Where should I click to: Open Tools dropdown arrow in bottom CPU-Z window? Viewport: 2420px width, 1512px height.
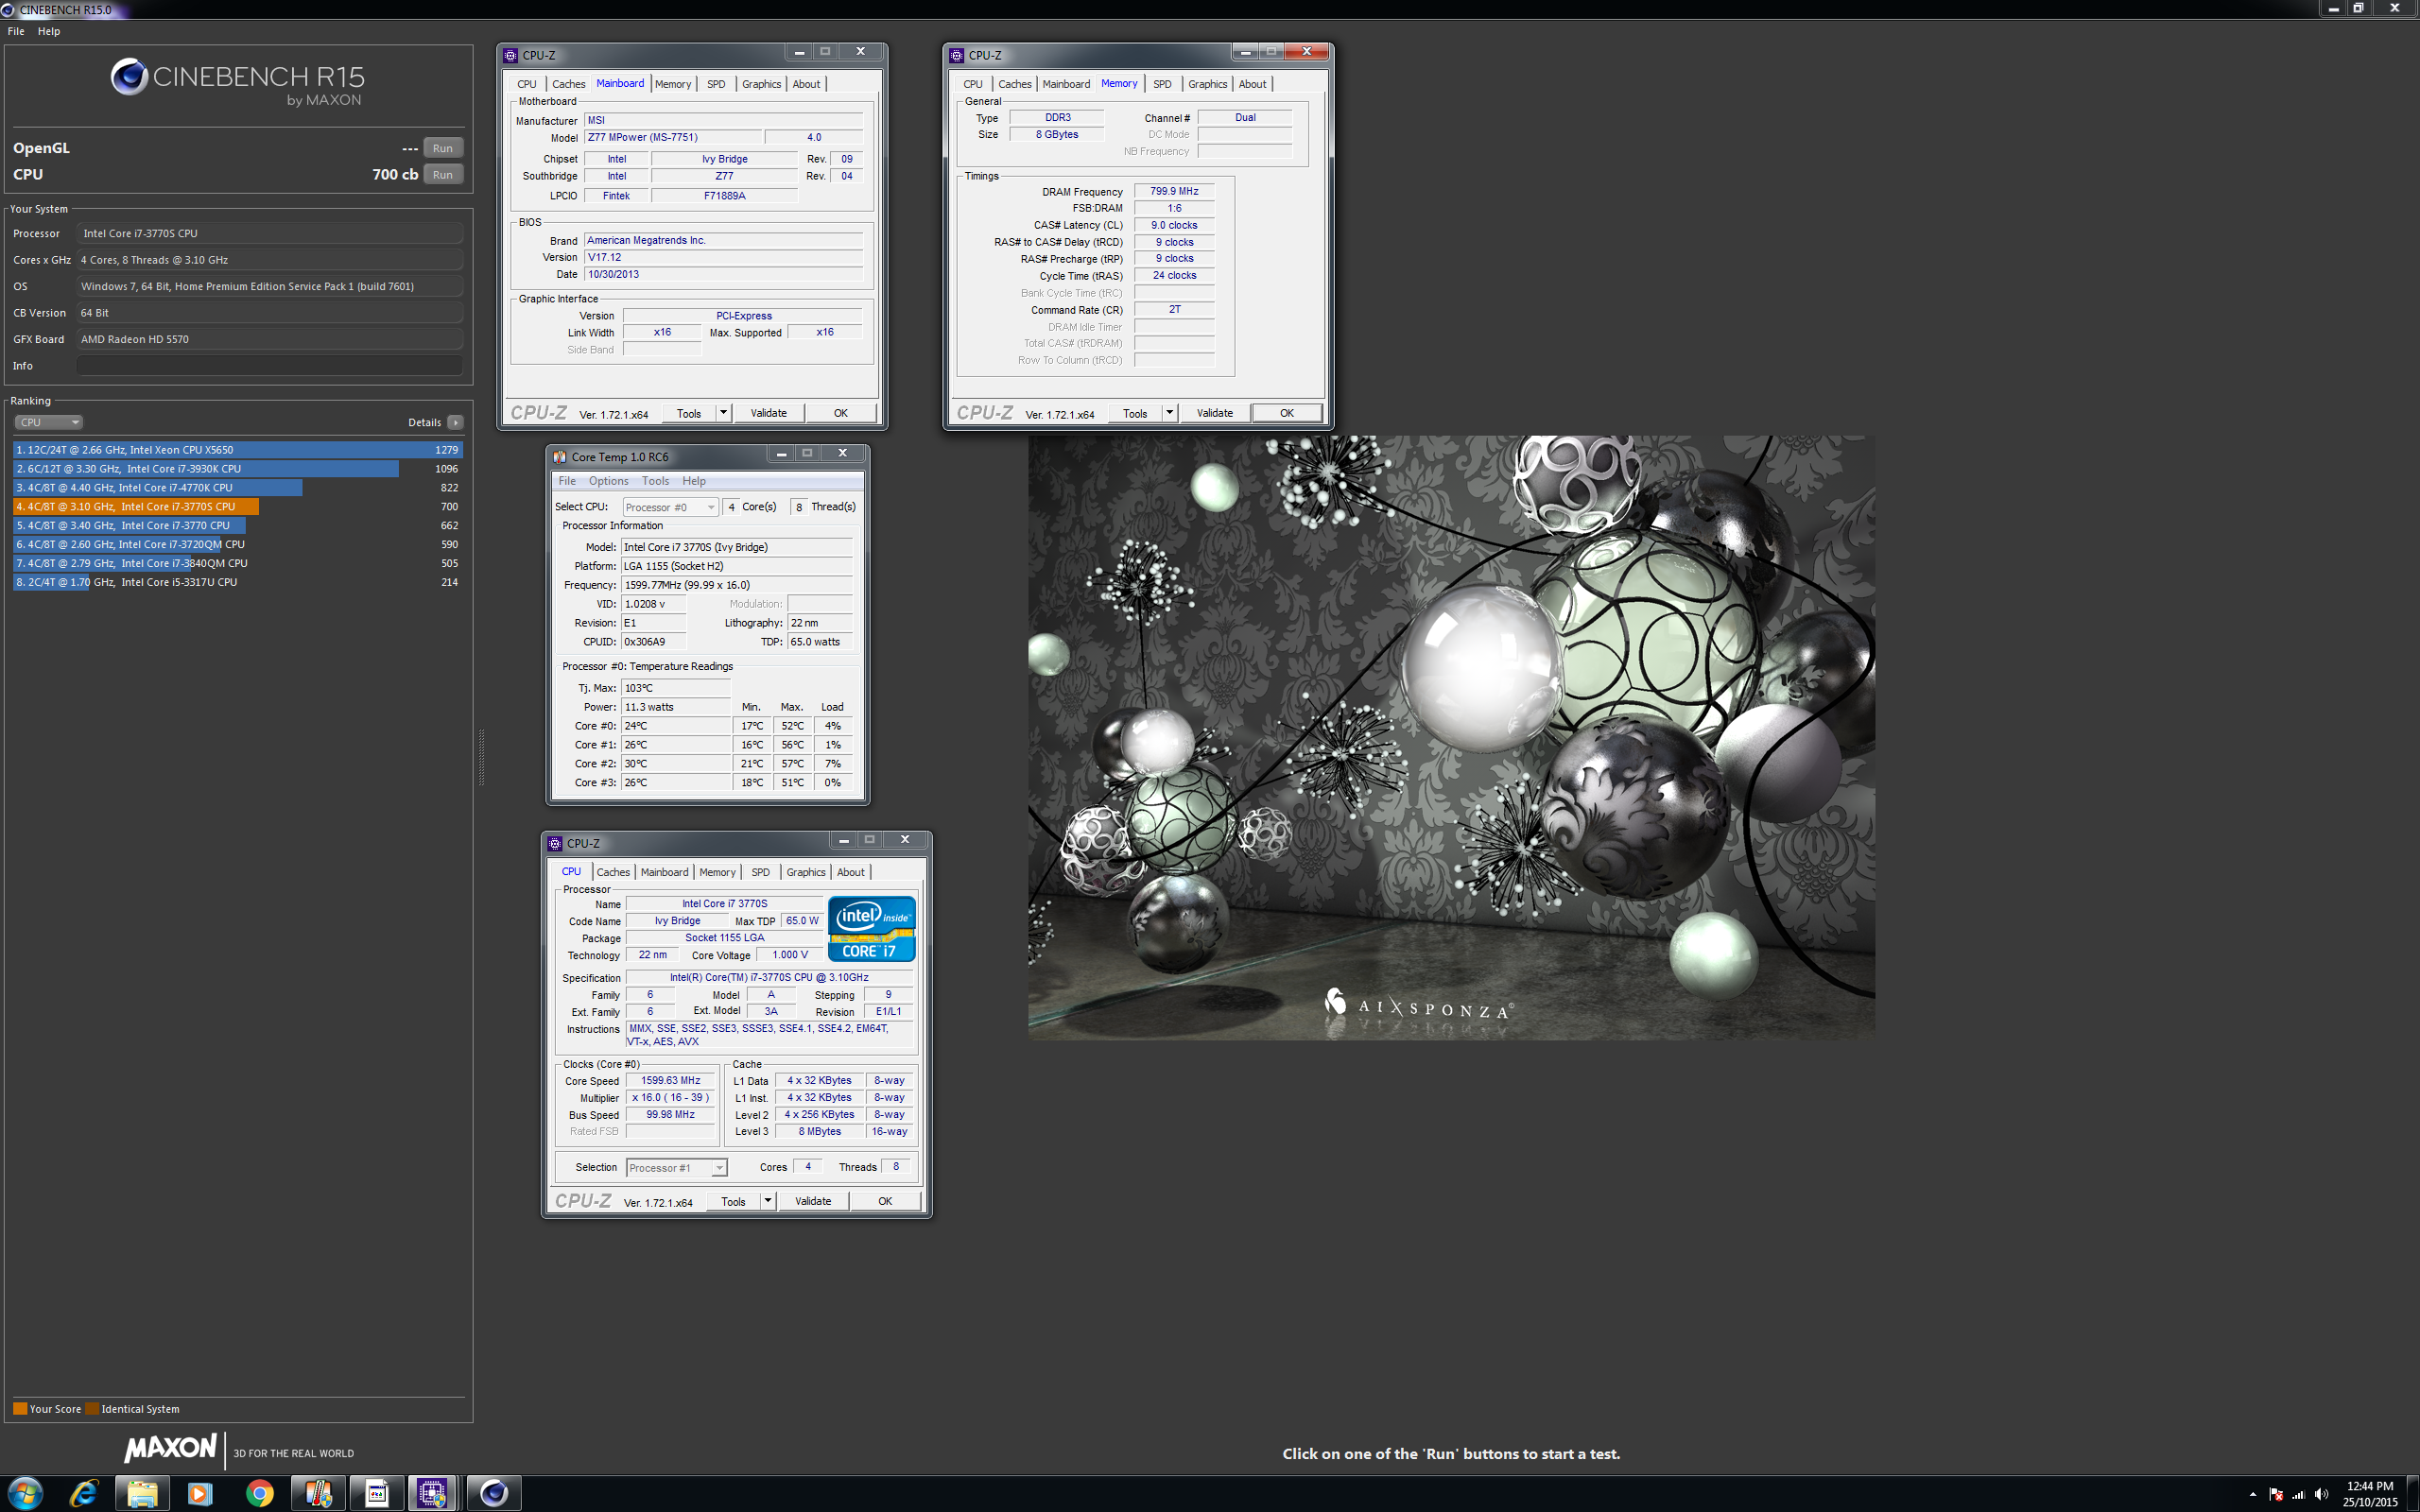click(x=767, y=1201)
